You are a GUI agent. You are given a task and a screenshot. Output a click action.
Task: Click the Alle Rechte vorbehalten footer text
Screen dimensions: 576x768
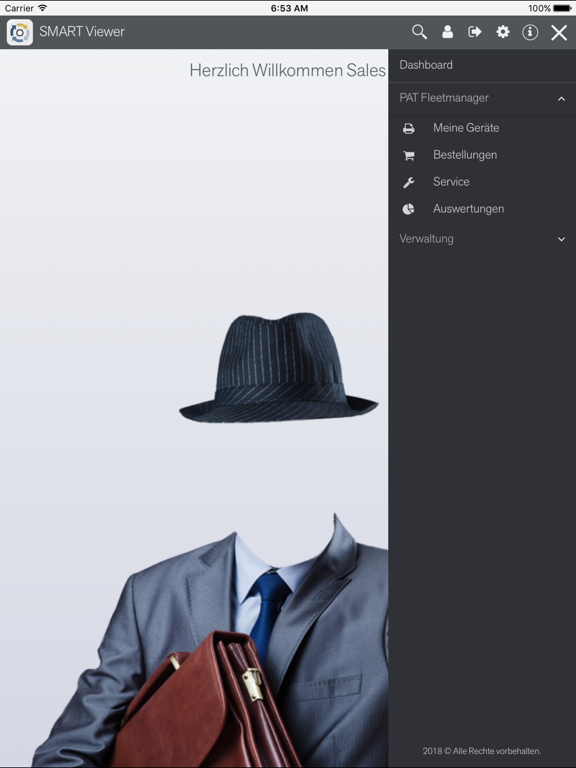481,751
